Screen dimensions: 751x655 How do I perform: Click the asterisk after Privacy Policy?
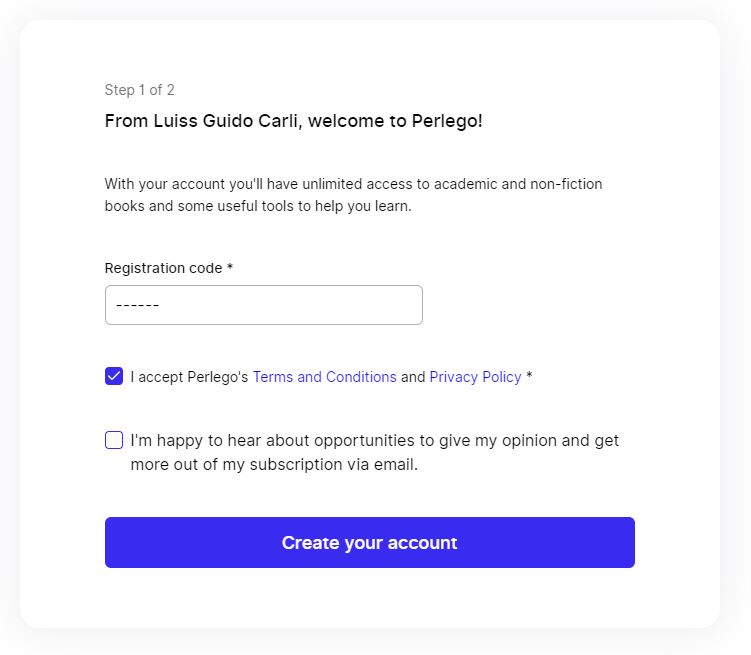pos(529,377)
